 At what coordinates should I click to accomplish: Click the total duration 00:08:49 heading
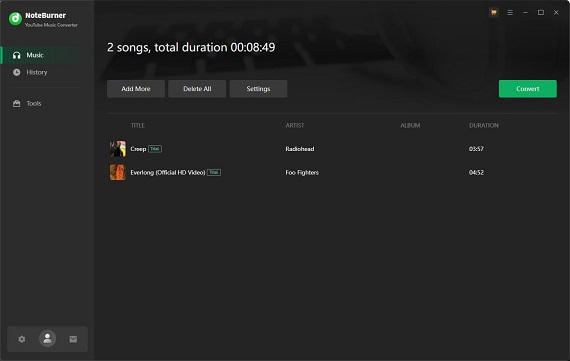[191, 48]
